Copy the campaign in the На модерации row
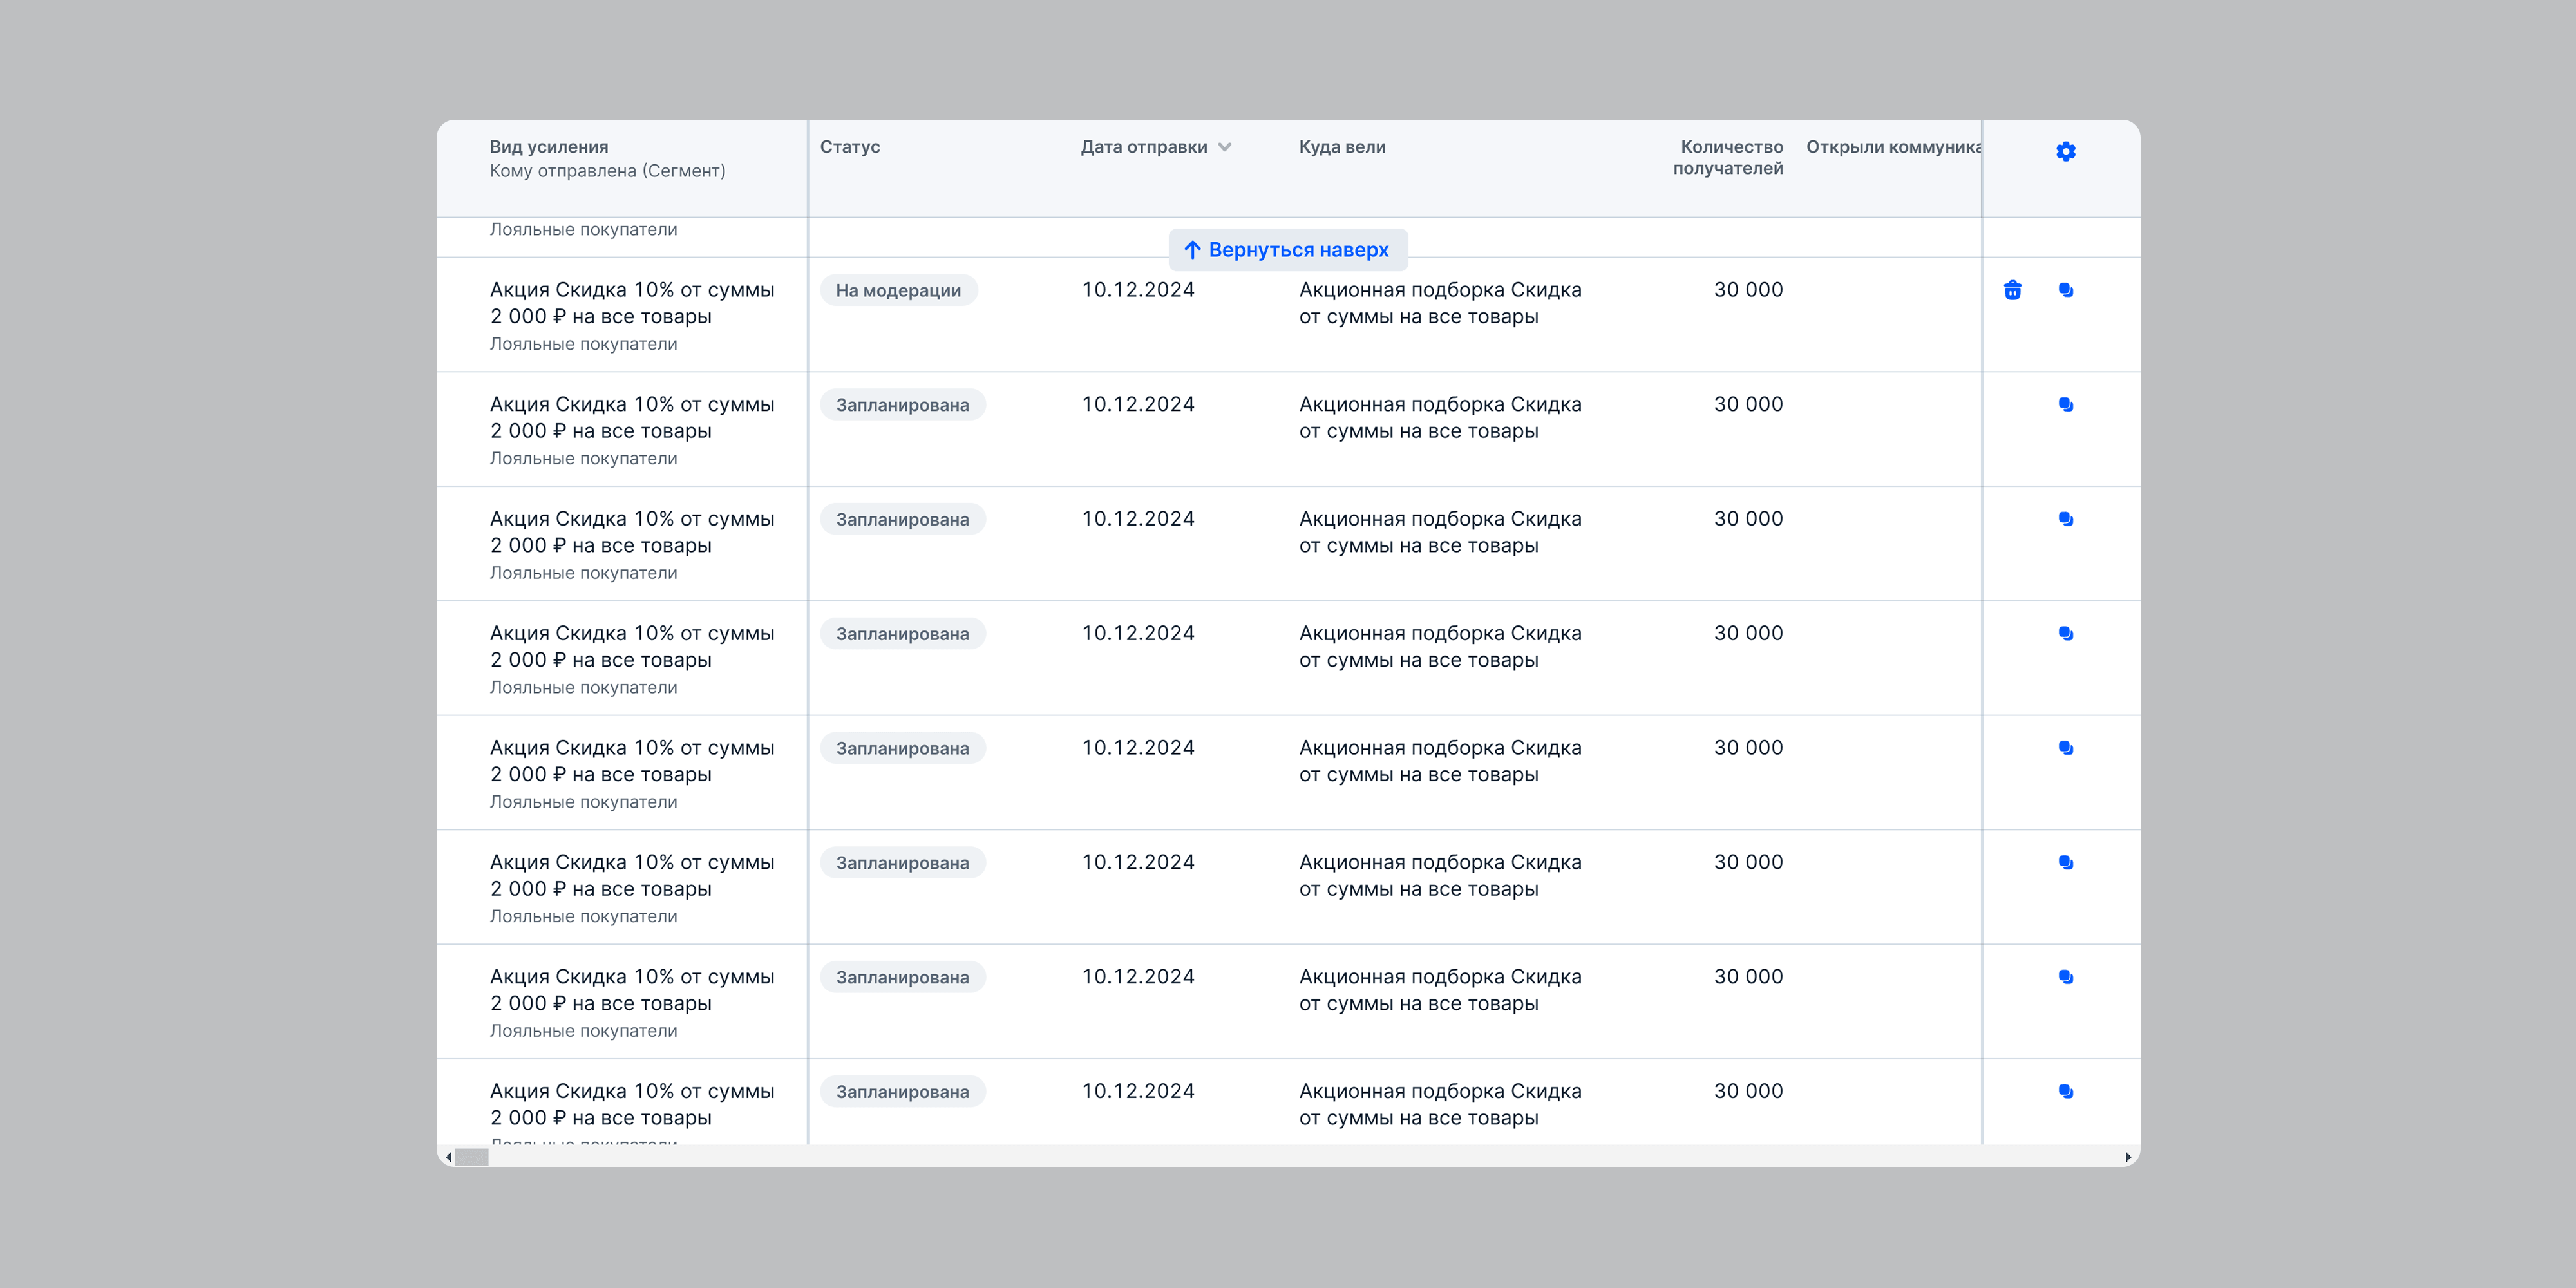 (x=2065, y=290)
